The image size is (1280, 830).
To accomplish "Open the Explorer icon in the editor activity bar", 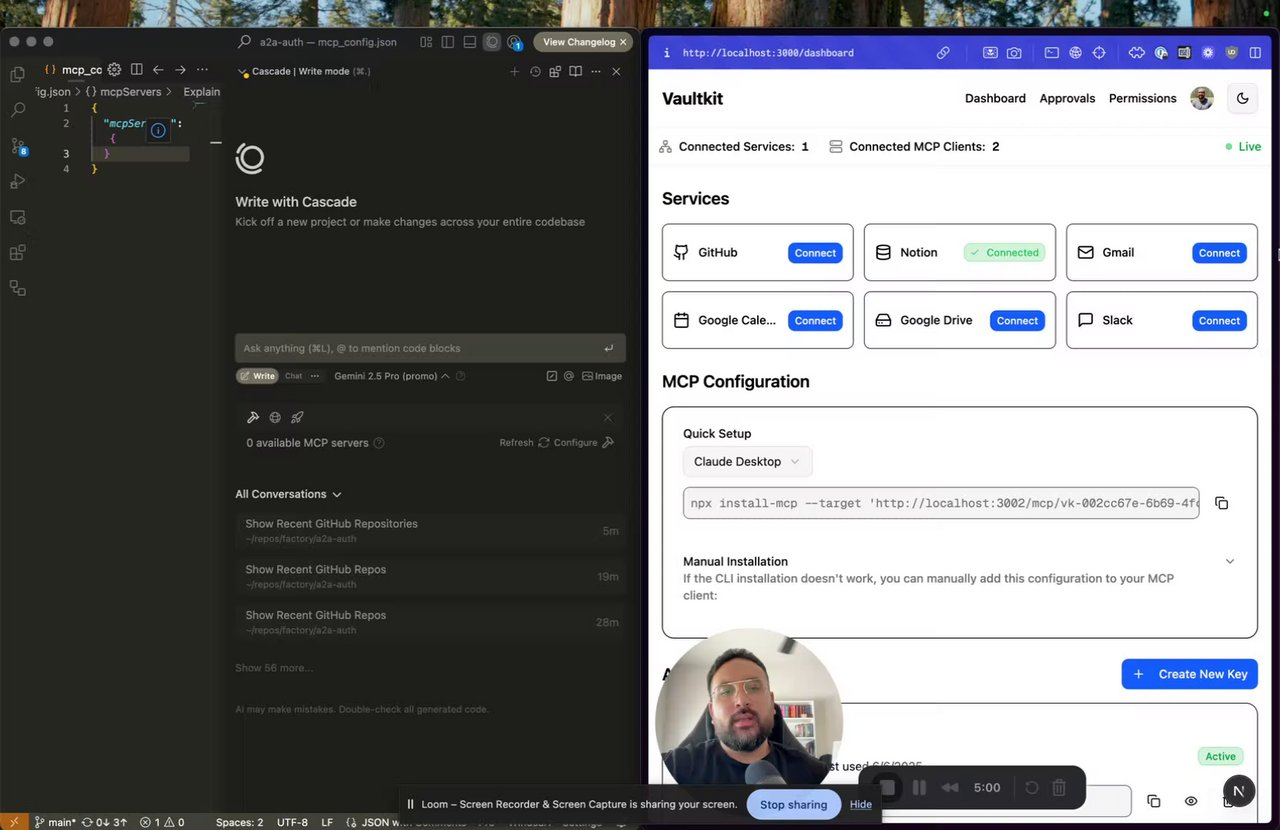I will [x=17, y=74].
